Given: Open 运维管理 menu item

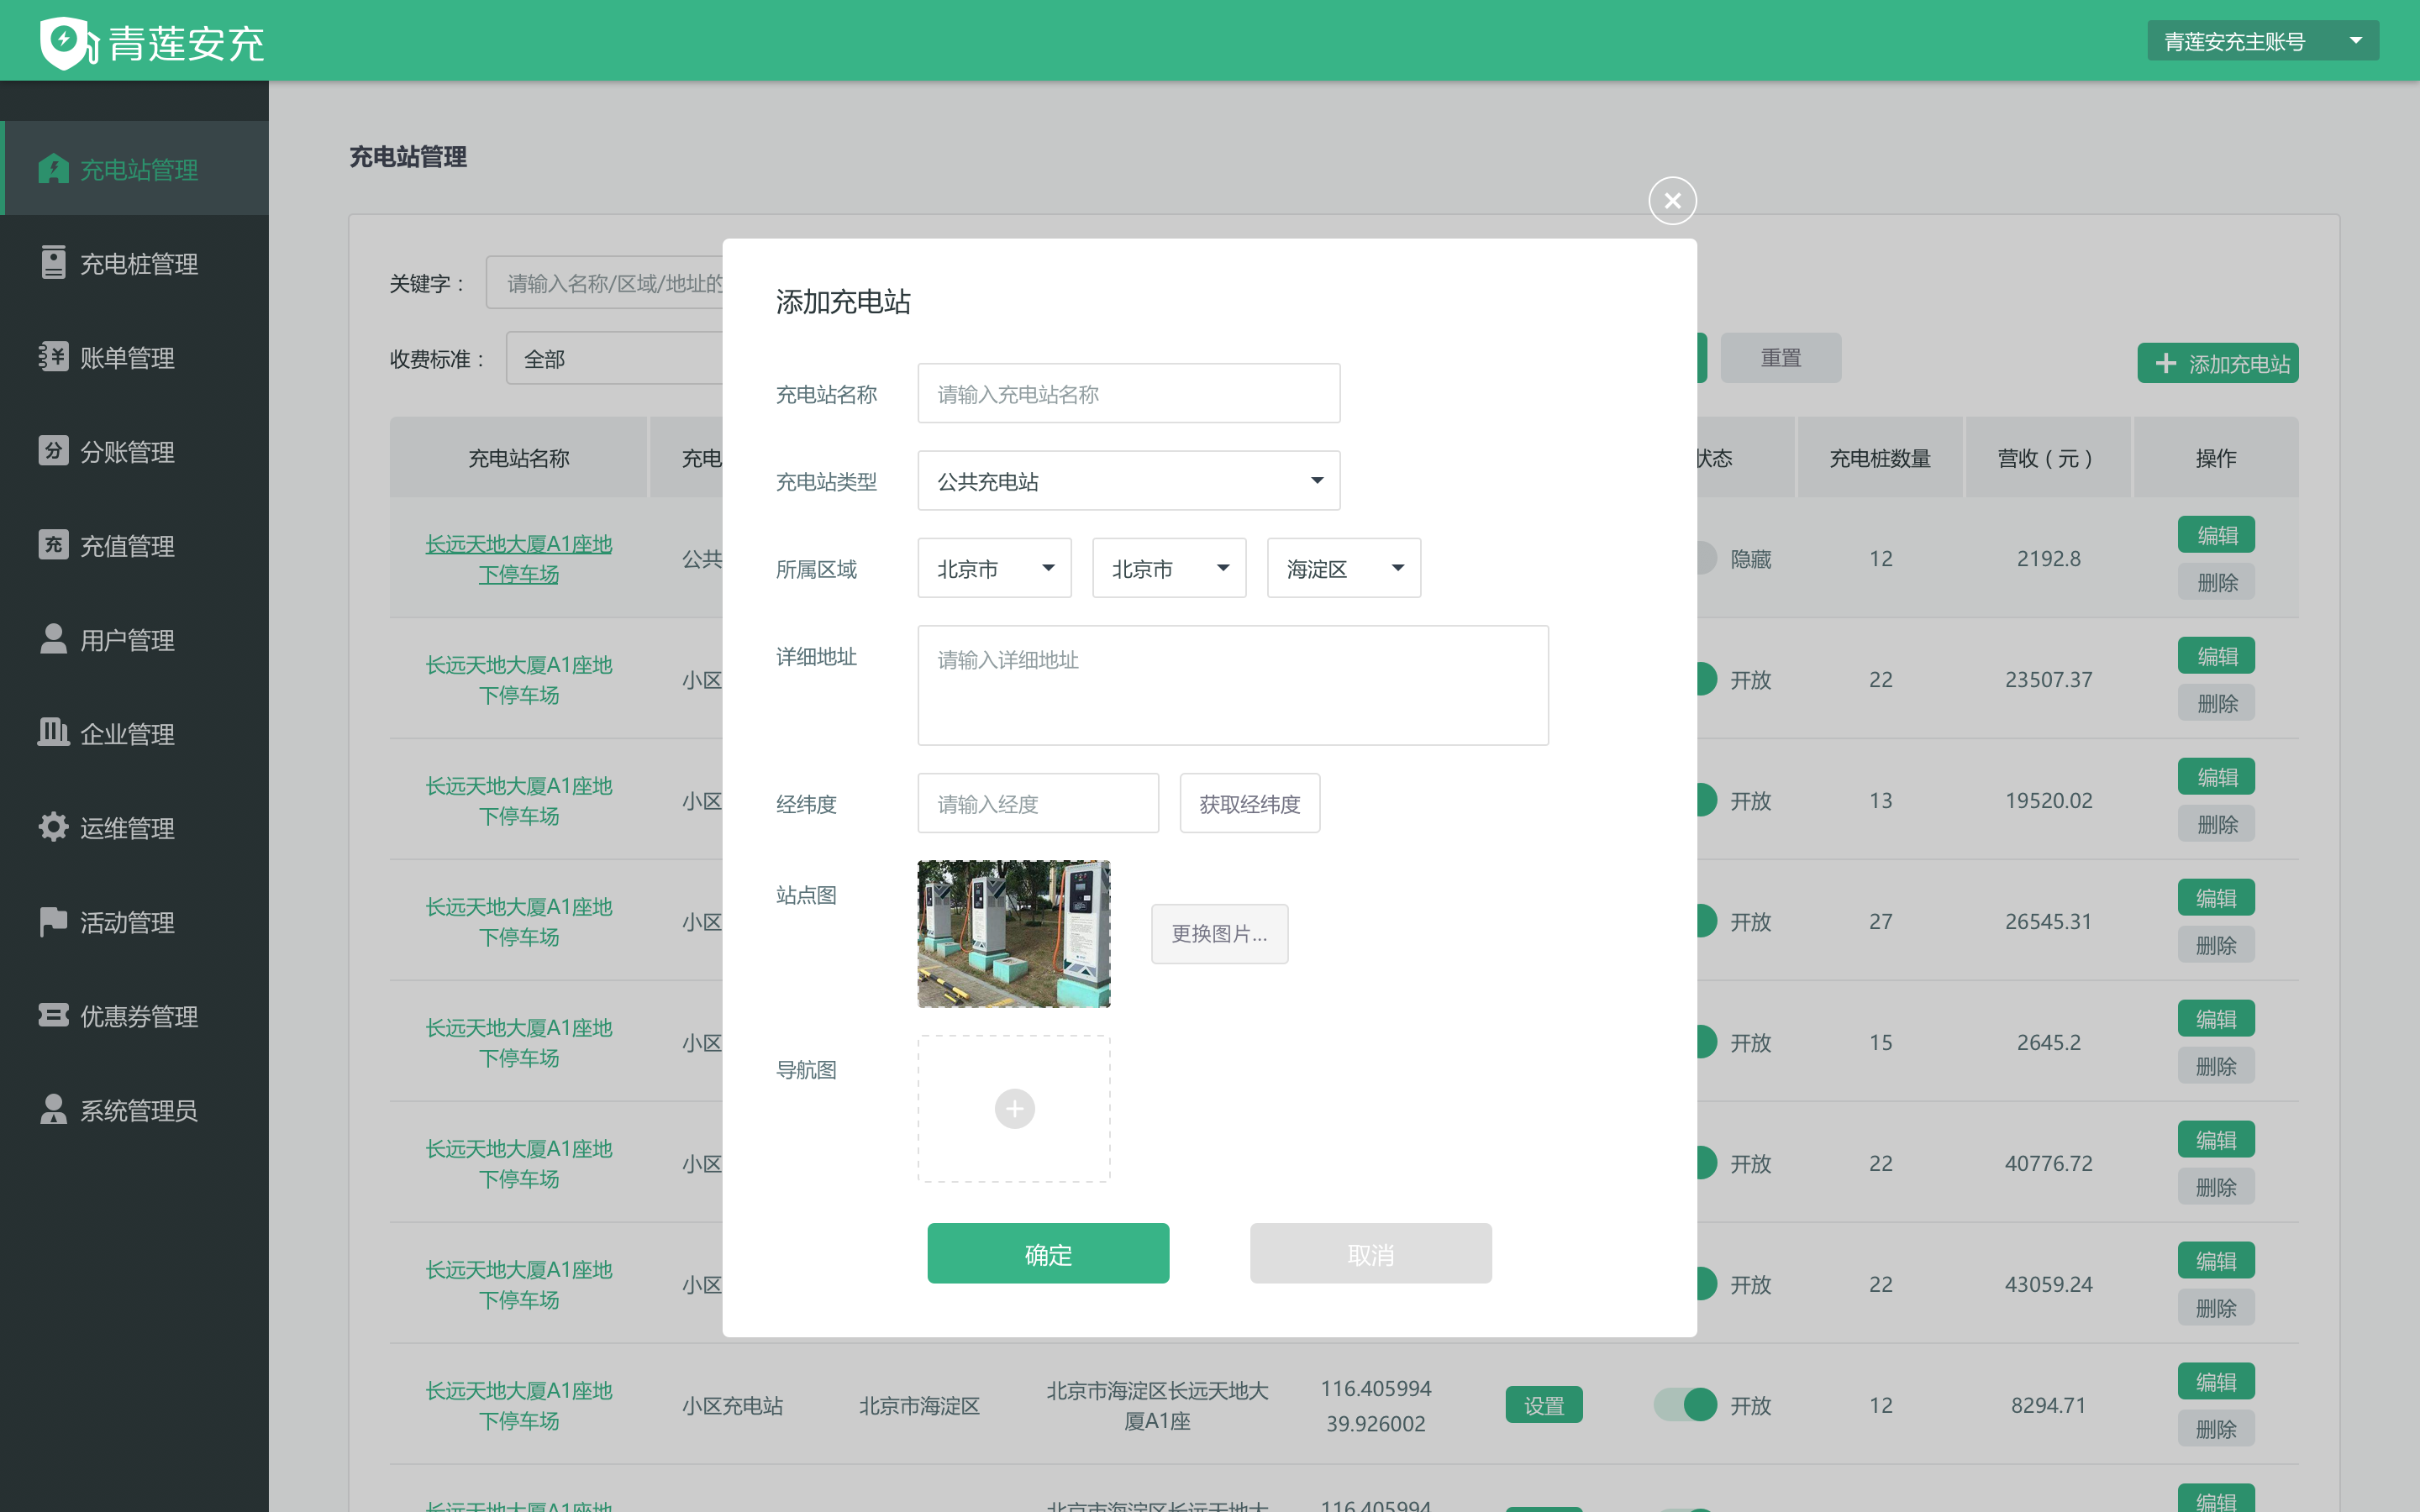Looking at the screenshot, I should [134, 827].
